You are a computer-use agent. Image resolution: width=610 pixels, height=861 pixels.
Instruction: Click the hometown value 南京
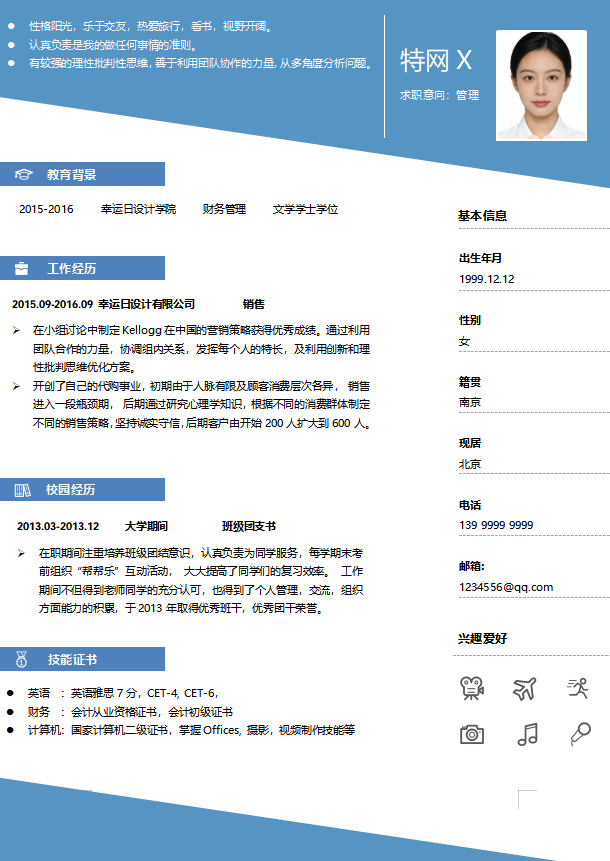(470, 402)
